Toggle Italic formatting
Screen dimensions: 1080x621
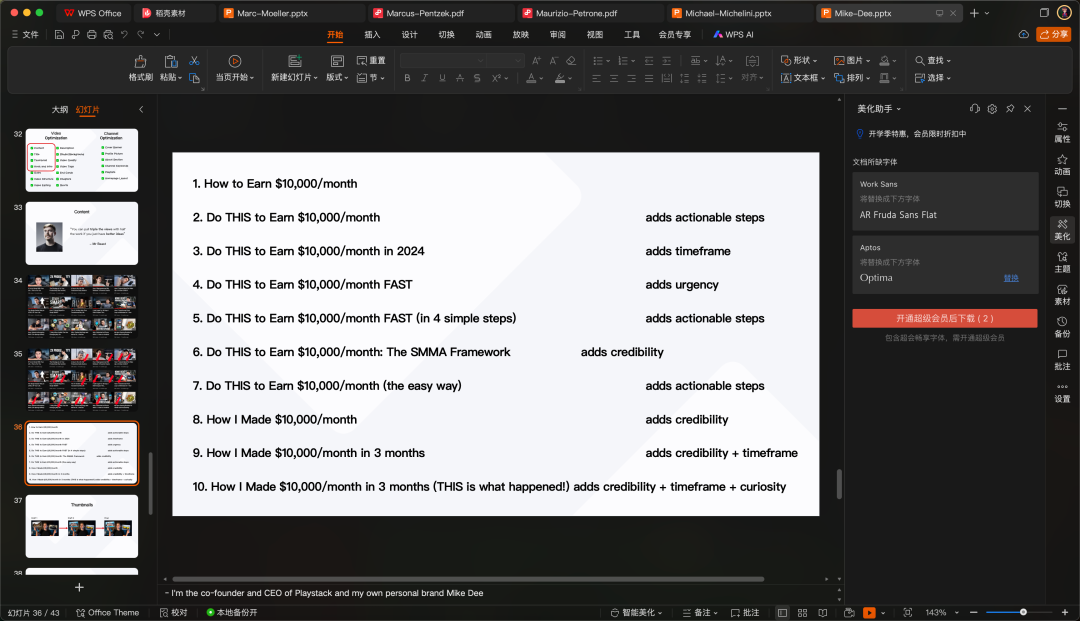point(424,78)
